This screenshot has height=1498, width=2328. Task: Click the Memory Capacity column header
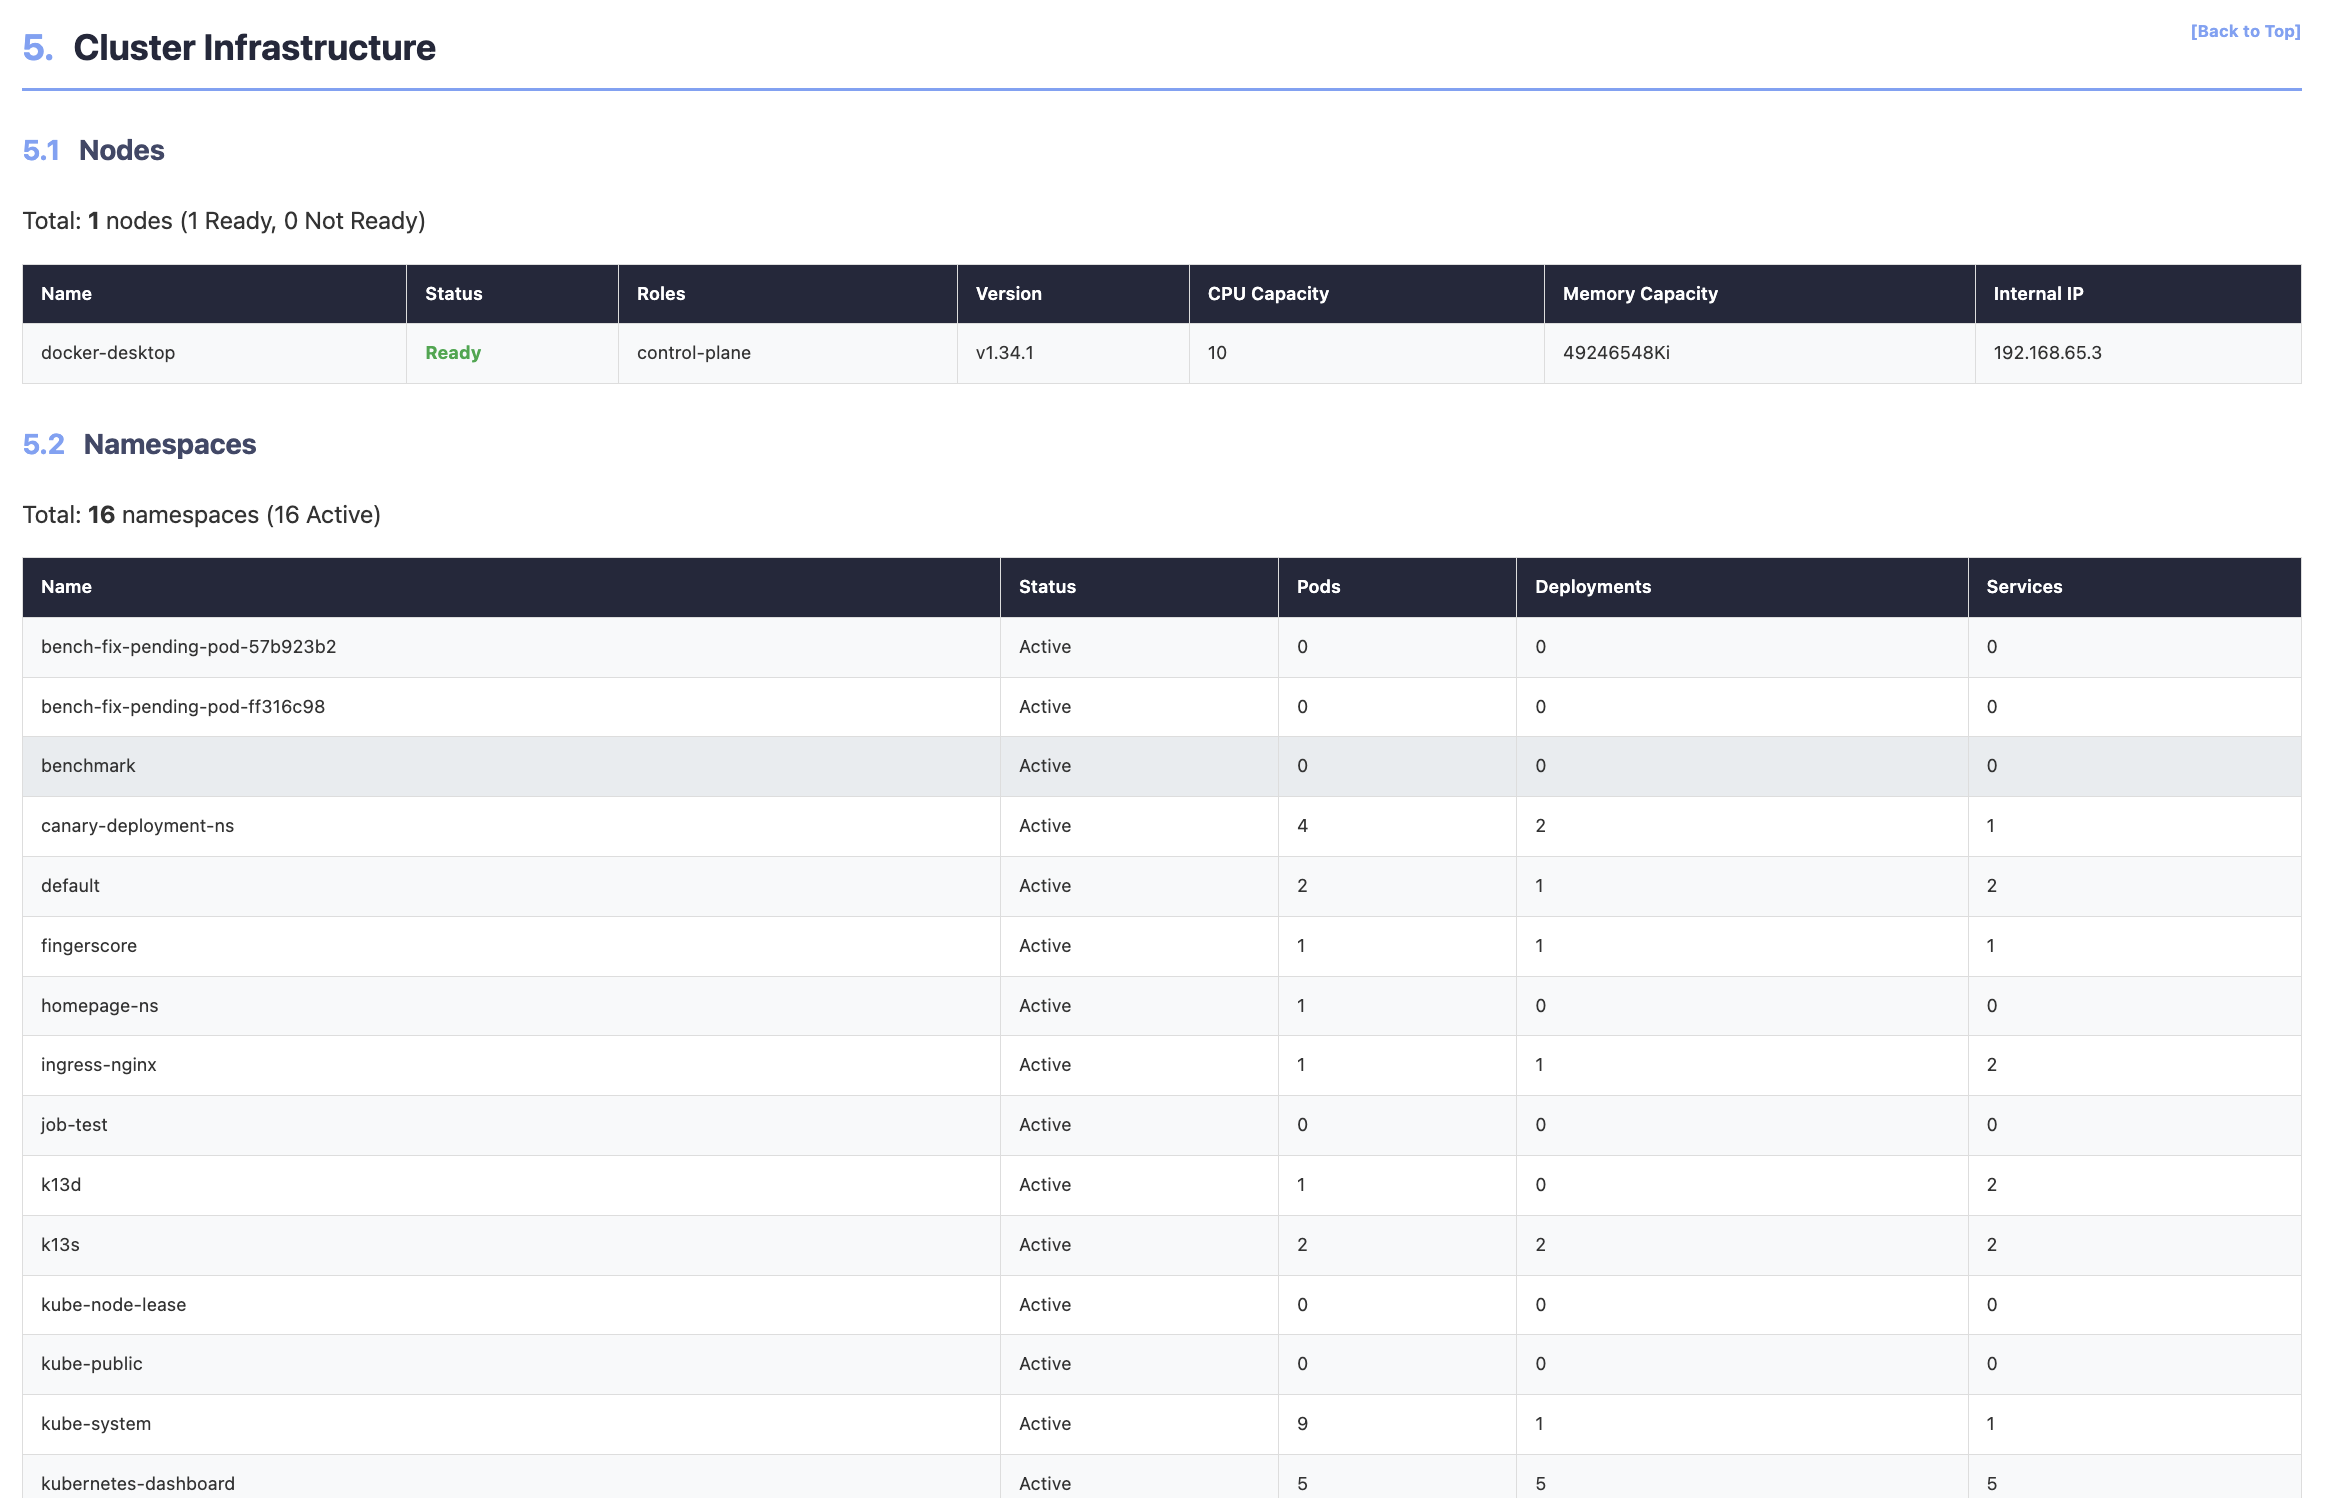pyautogui.click(x=1639, y=294)
